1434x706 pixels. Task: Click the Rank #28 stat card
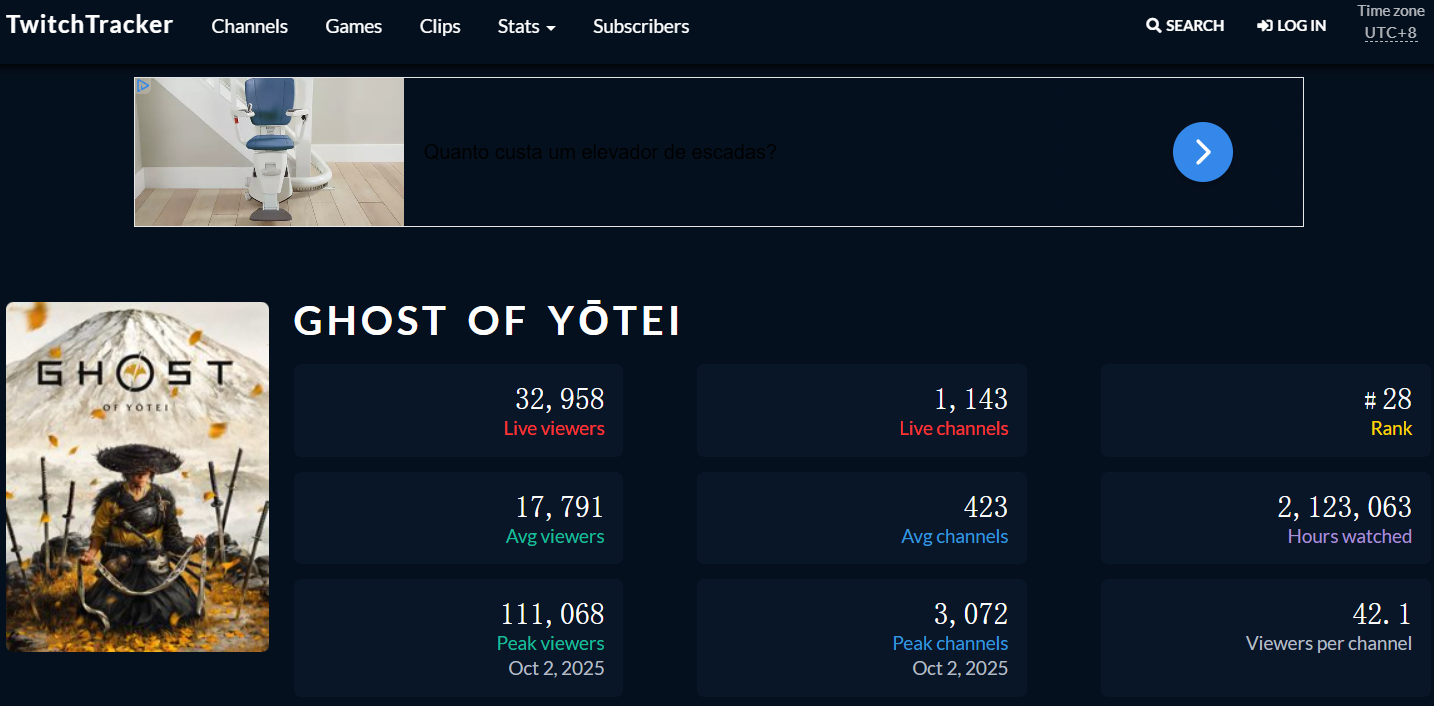click(1265, 411)
